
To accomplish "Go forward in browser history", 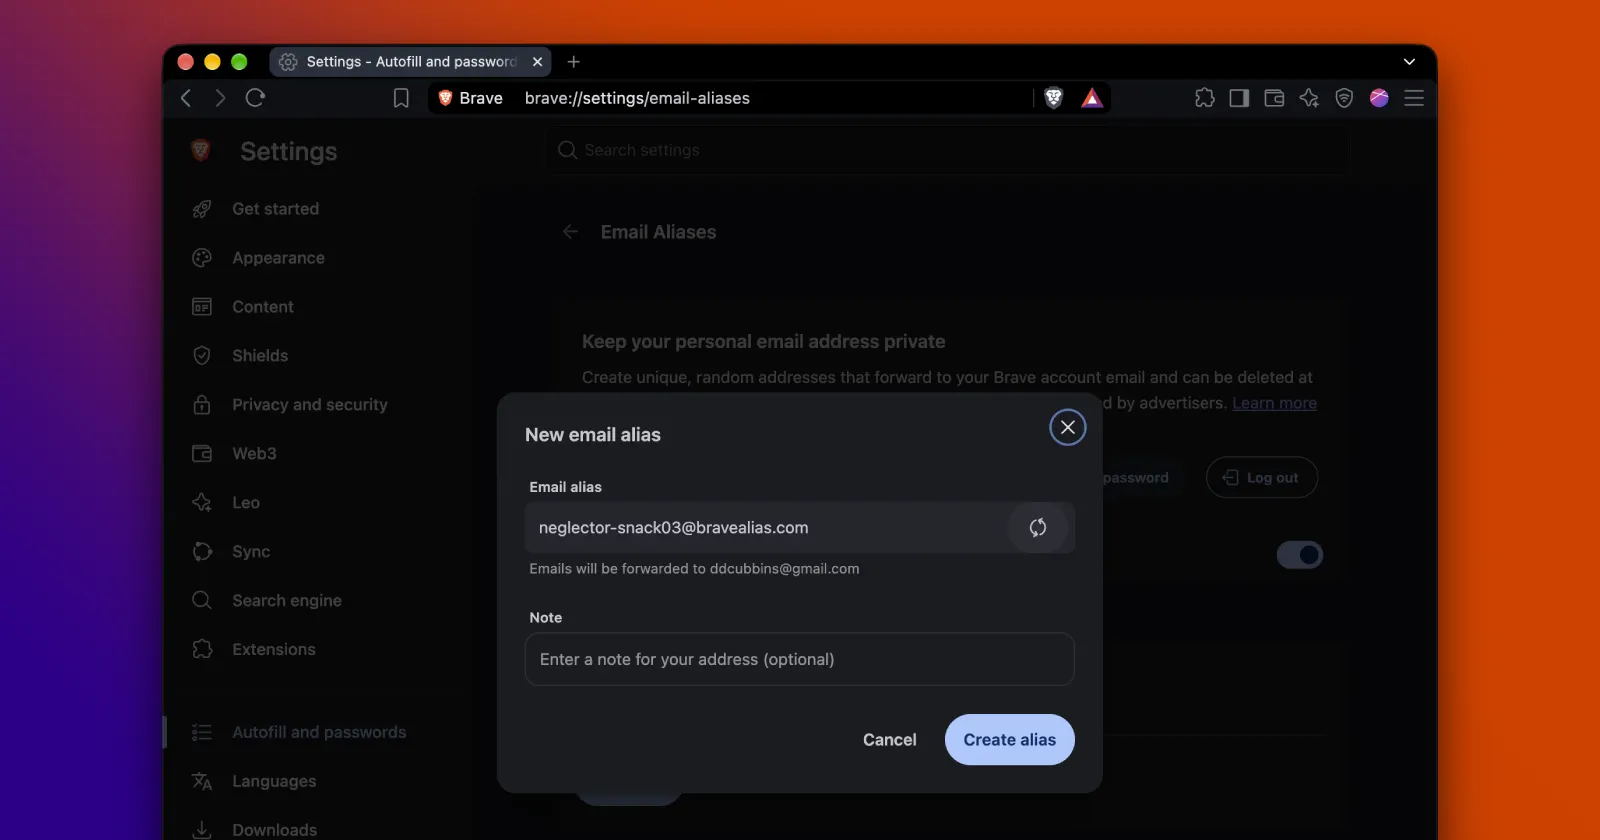I will (x=220, y=98).
